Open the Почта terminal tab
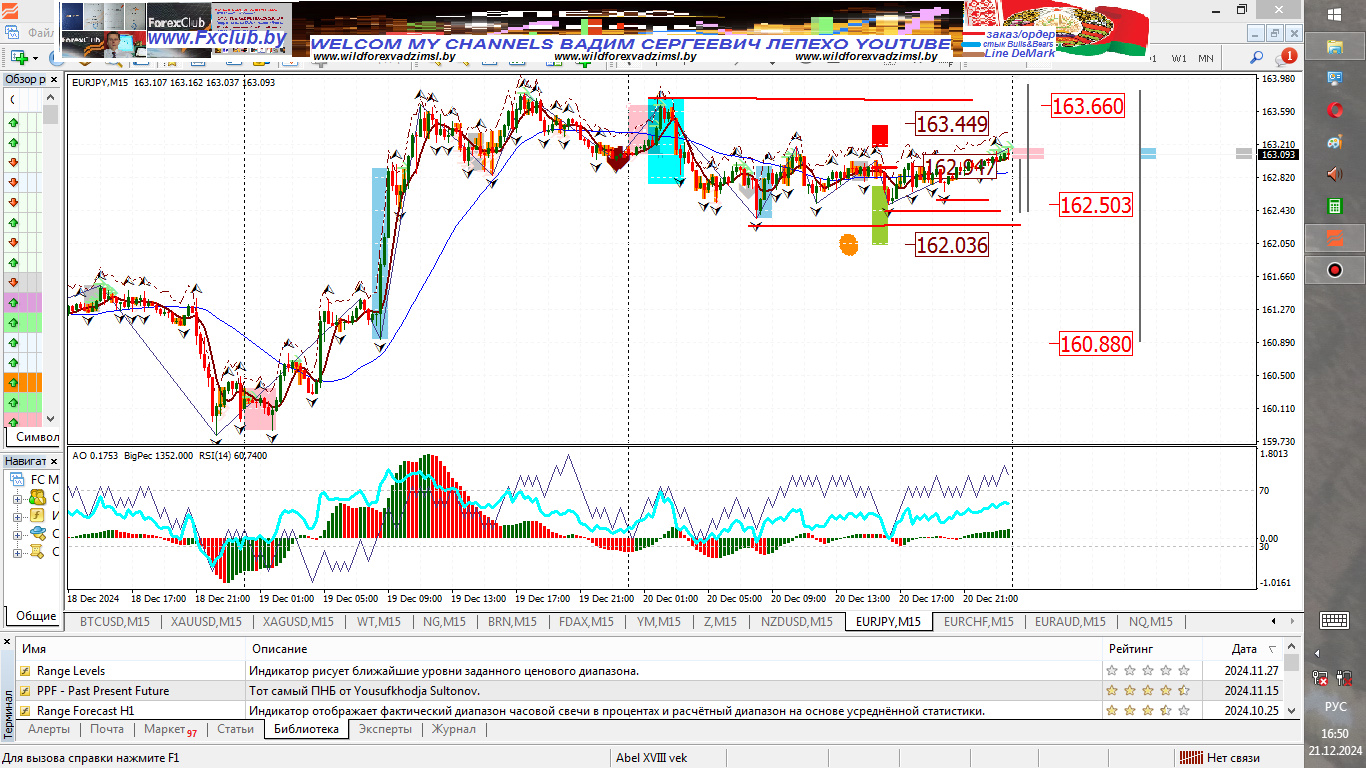The width and height of the screenshot is (1366, 768). pyautogui.click(x=107, y=730)
